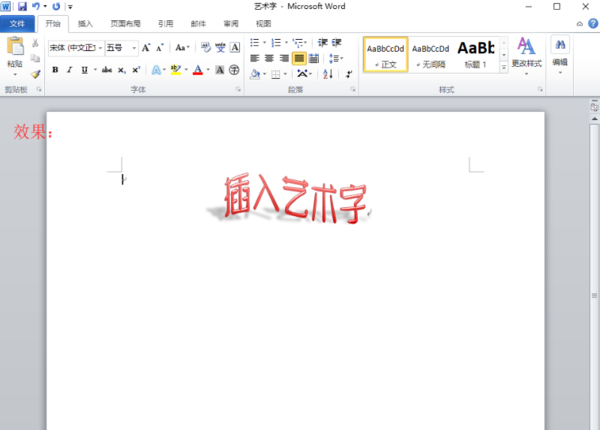Switch to View tab
The width and height of the screenshot is (600, 430).
coord(263,24)
